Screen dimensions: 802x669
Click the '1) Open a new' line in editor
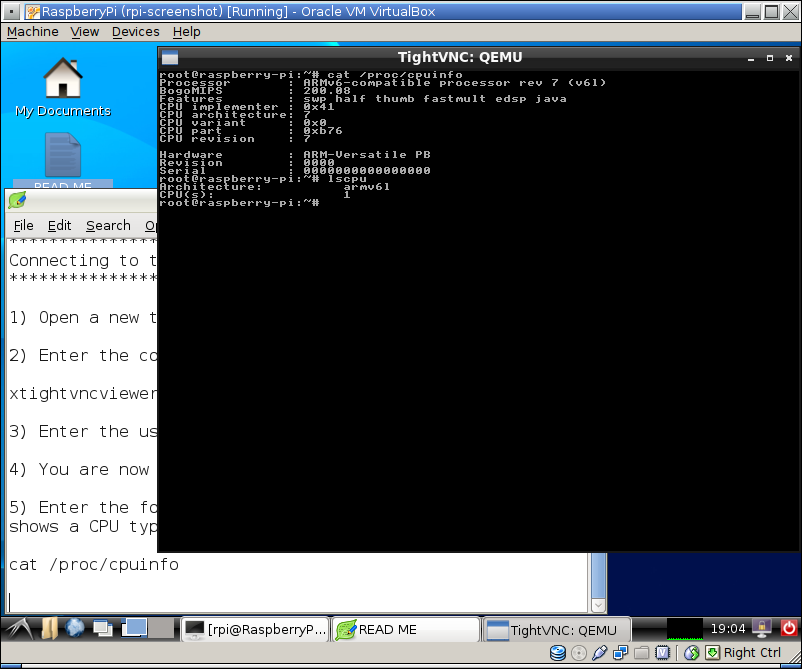click(x=83, y=318)
